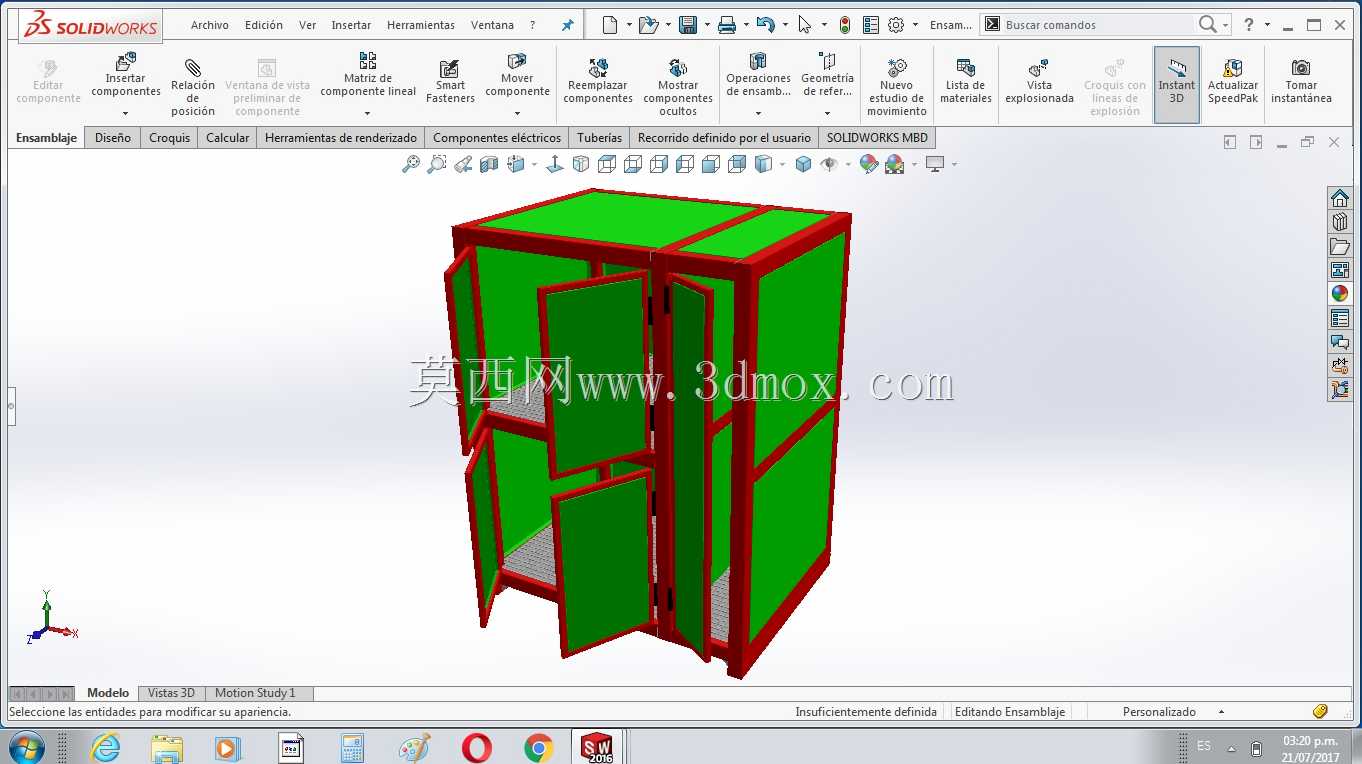The height and width of the screenshot is (764, 1362).
Task: Open File Explorer pane icon
Action: click(x=1340, y=246)
